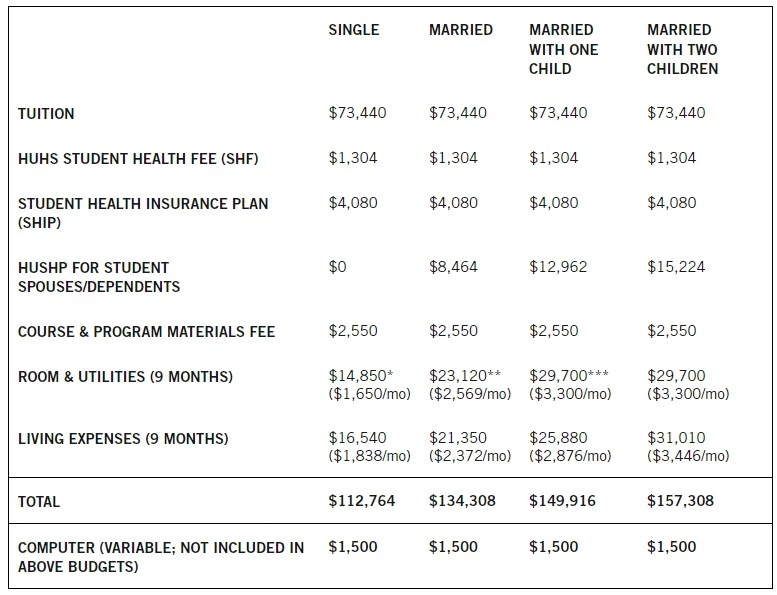Click the $31,010 living expenses value
The height and width of the screenshot is (595, 777).
[676, 437]
